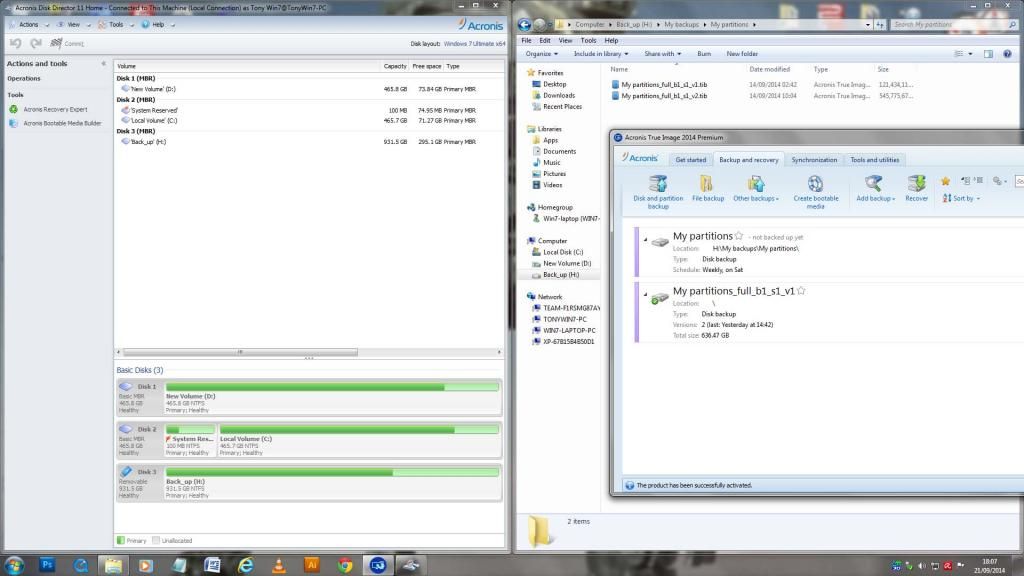Click the Back_up (H:) disk usage bar
The image size is (1024, 576).
(x=332, y=472)
